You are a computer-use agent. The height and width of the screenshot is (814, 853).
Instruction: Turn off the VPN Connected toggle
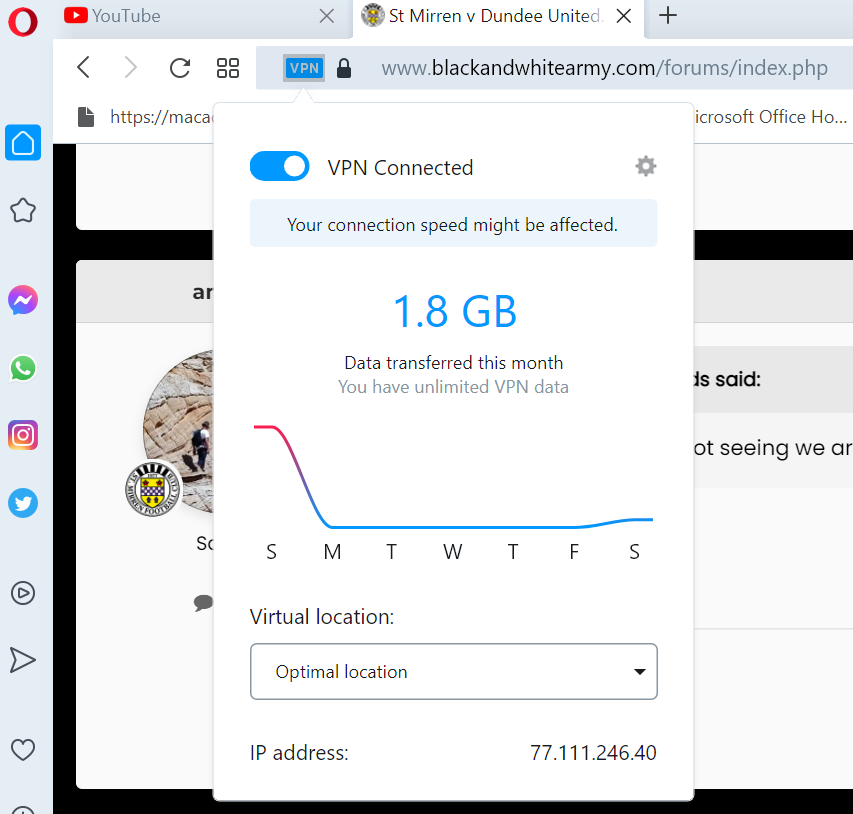click(280, 166)
